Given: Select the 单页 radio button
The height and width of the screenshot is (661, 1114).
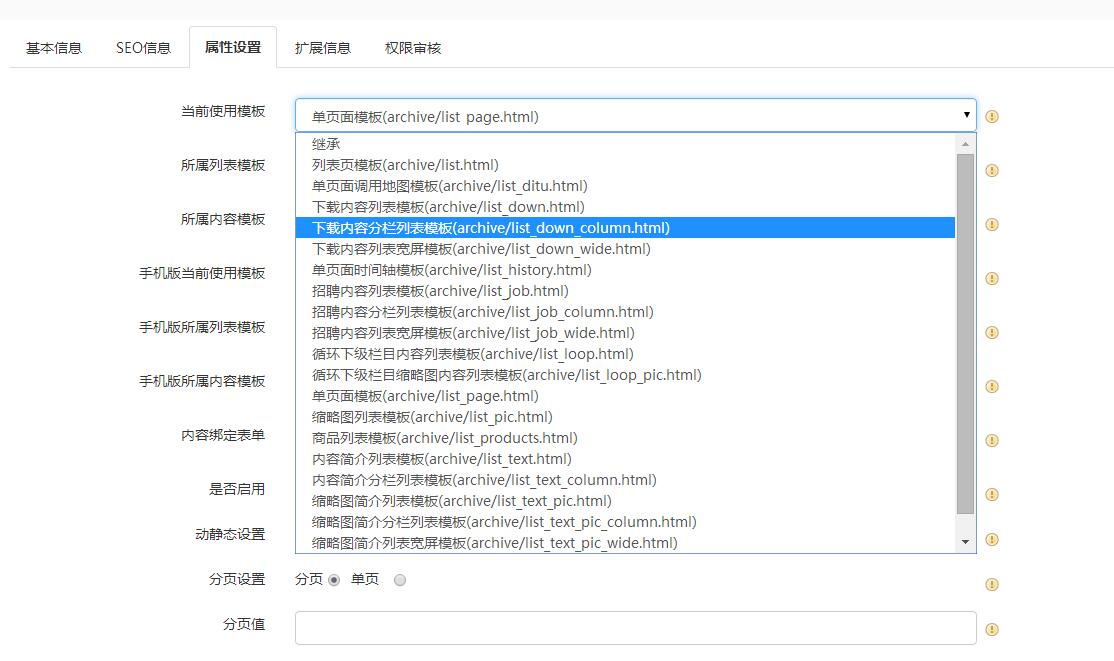Looking at the screenshot, I should tap(400, 580).
